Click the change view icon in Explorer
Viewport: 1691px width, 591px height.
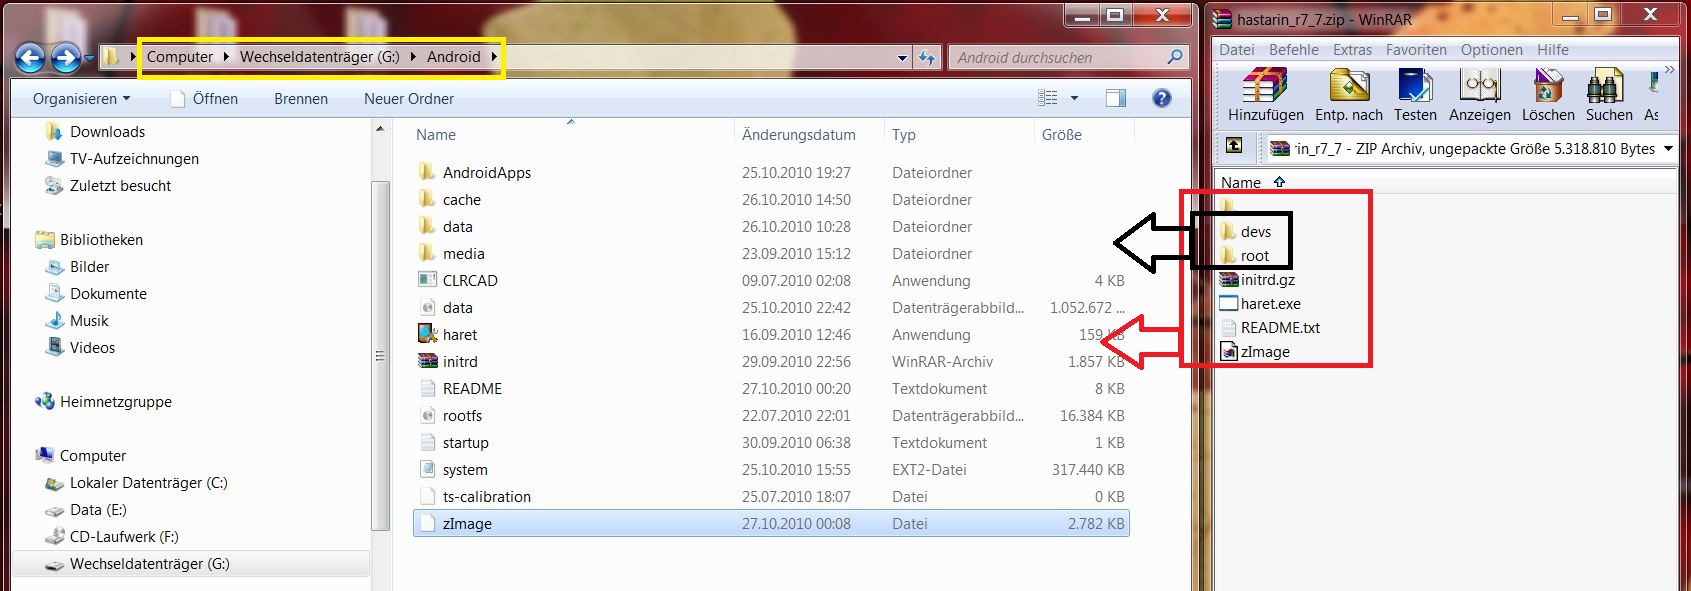[1047, 98]
